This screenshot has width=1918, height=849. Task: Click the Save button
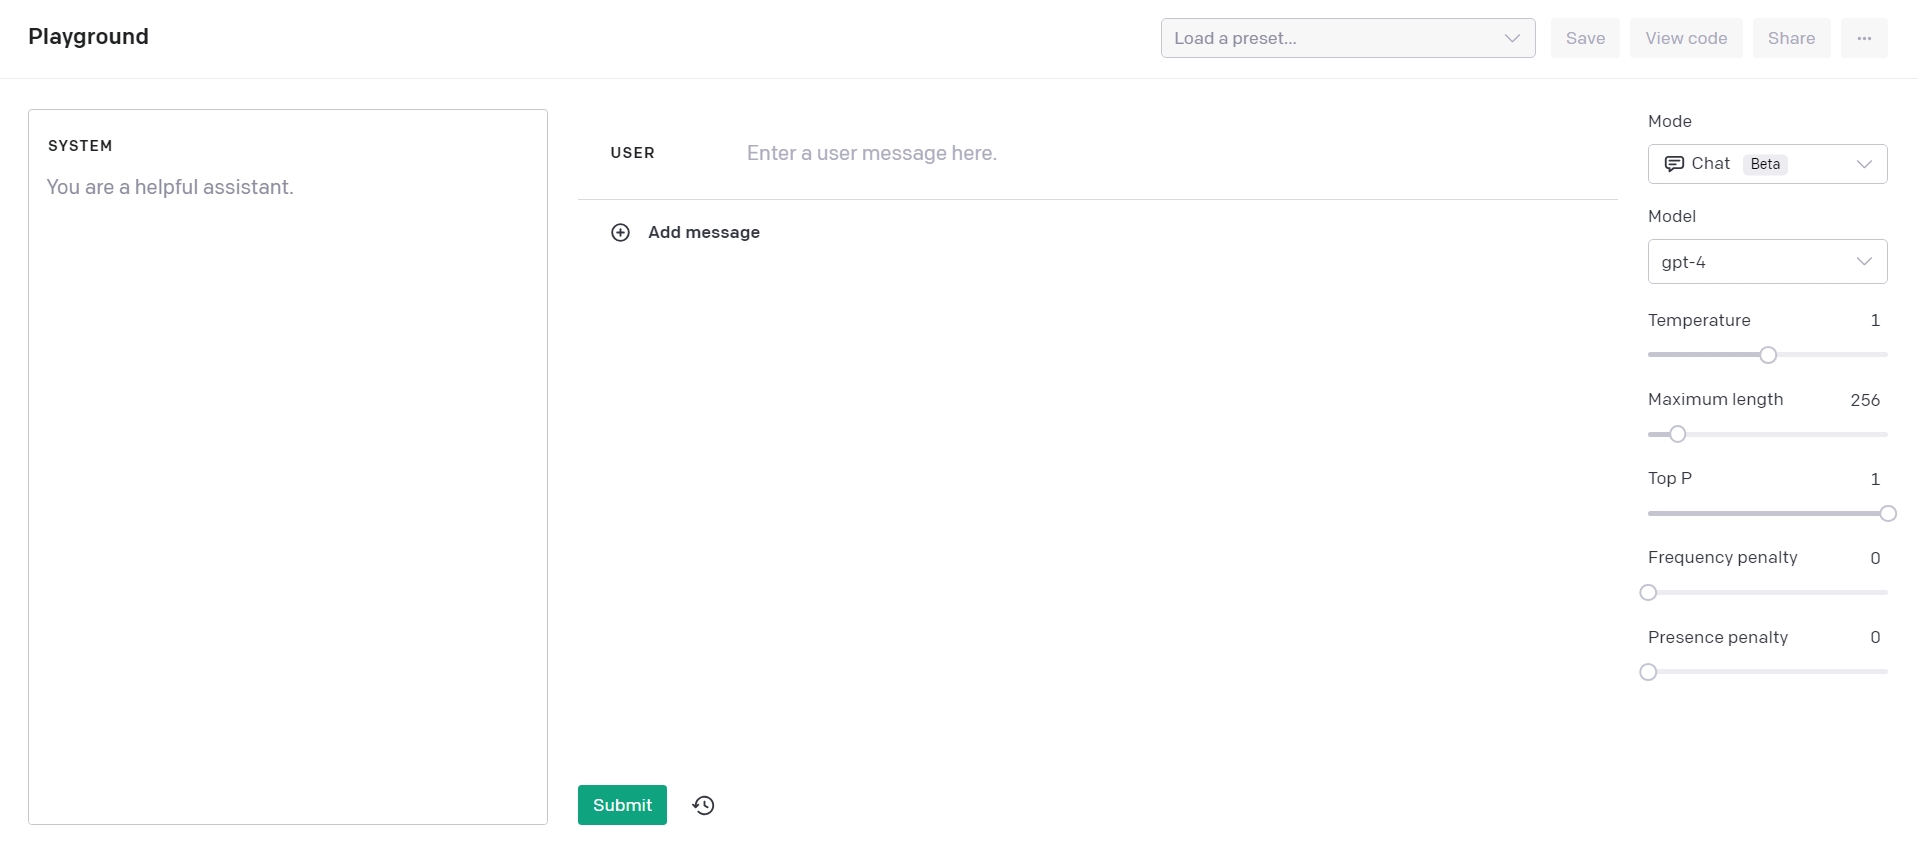coord(1585,38)
